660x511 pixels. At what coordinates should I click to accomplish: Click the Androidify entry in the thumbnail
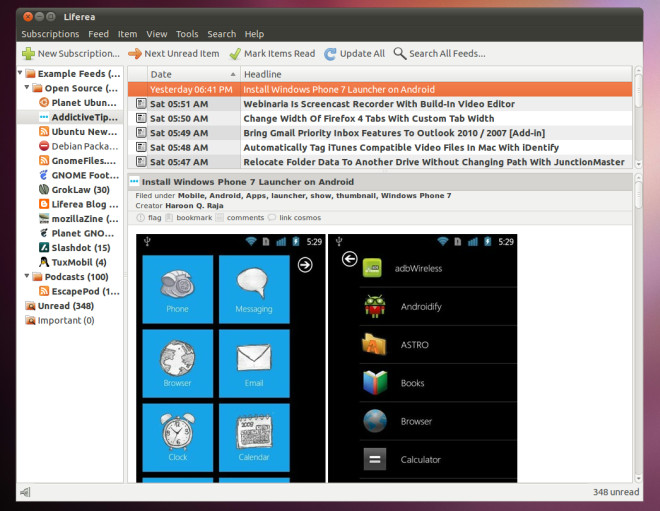point(438,306)
